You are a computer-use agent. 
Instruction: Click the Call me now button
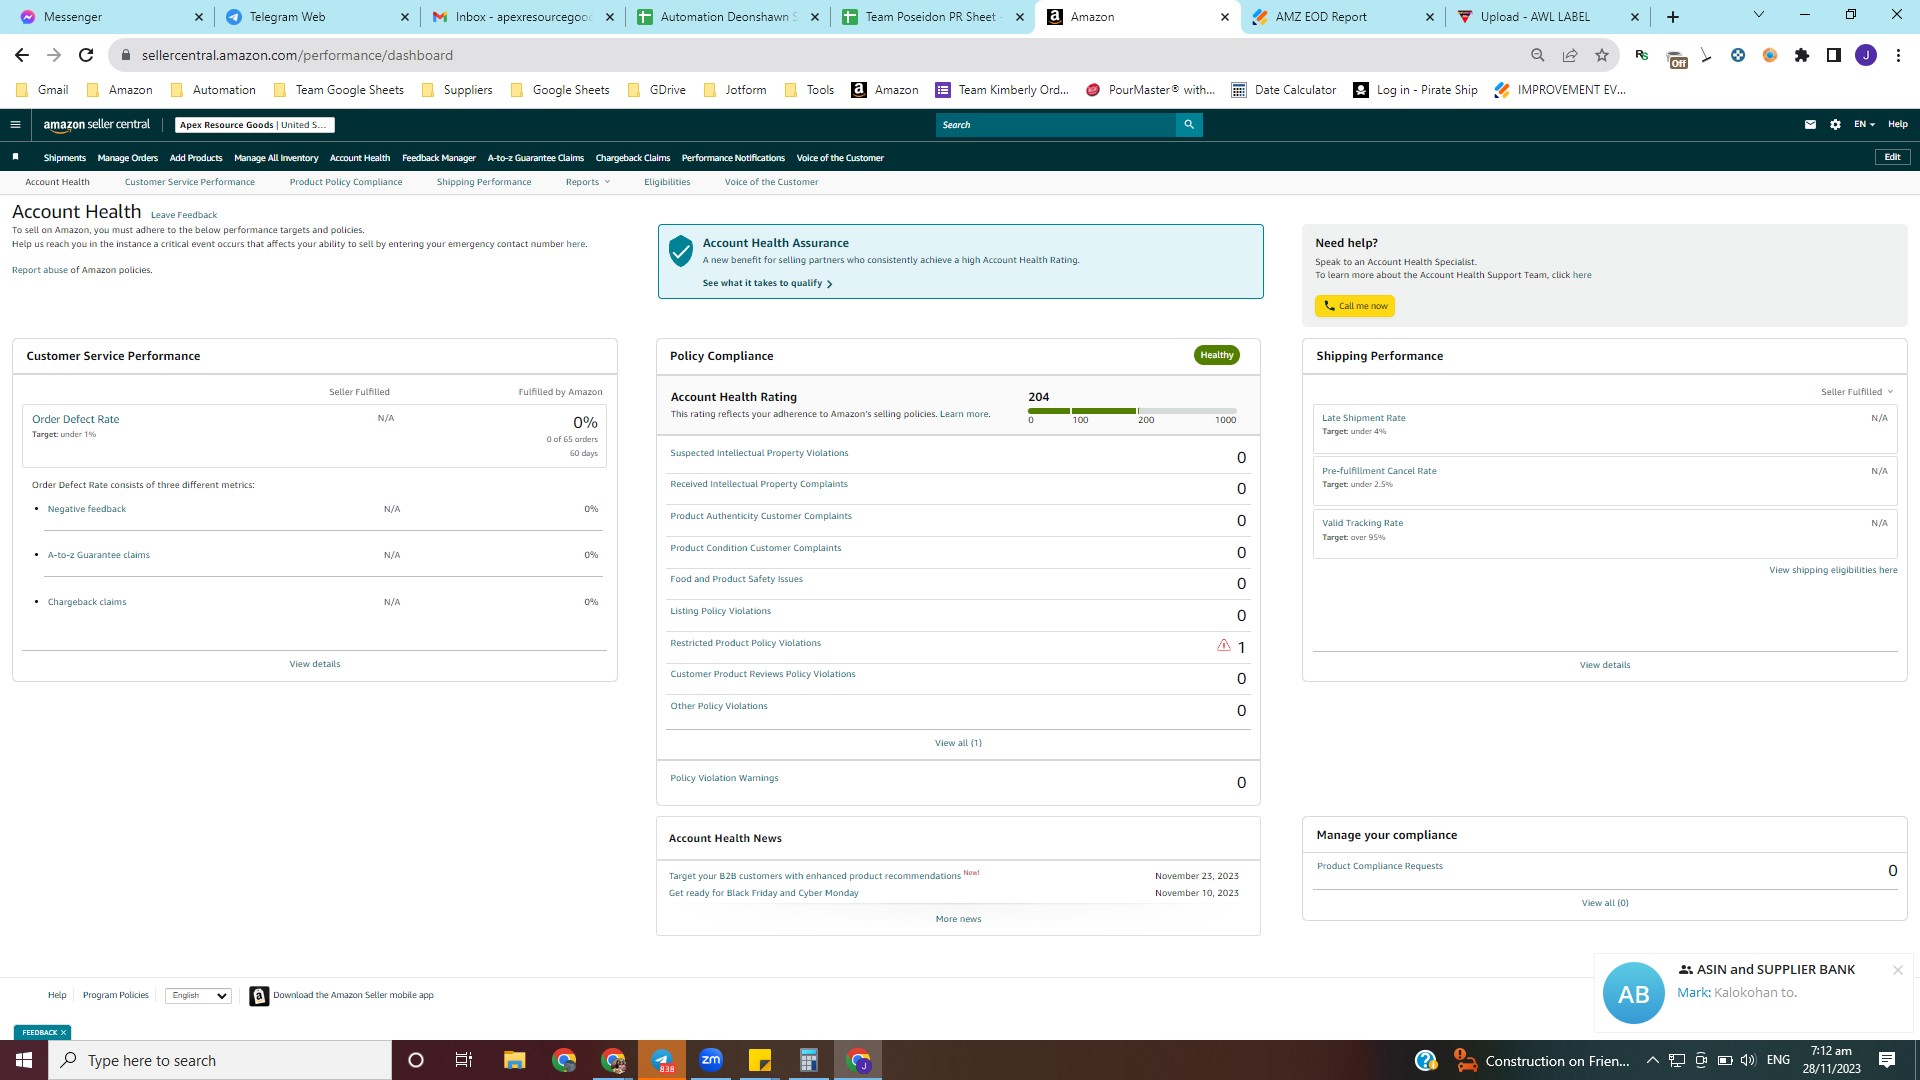[x=1355, y=306]
